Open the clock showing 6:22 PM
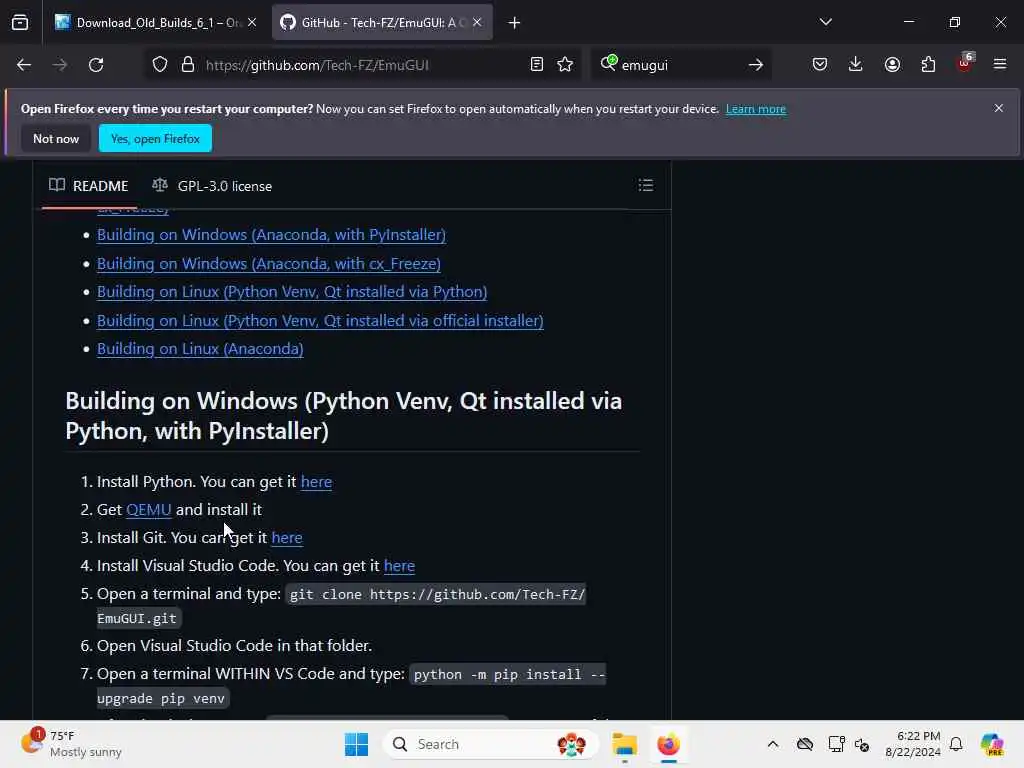The height and width of the screenshot is (768, 1024). tap(912, 744)
